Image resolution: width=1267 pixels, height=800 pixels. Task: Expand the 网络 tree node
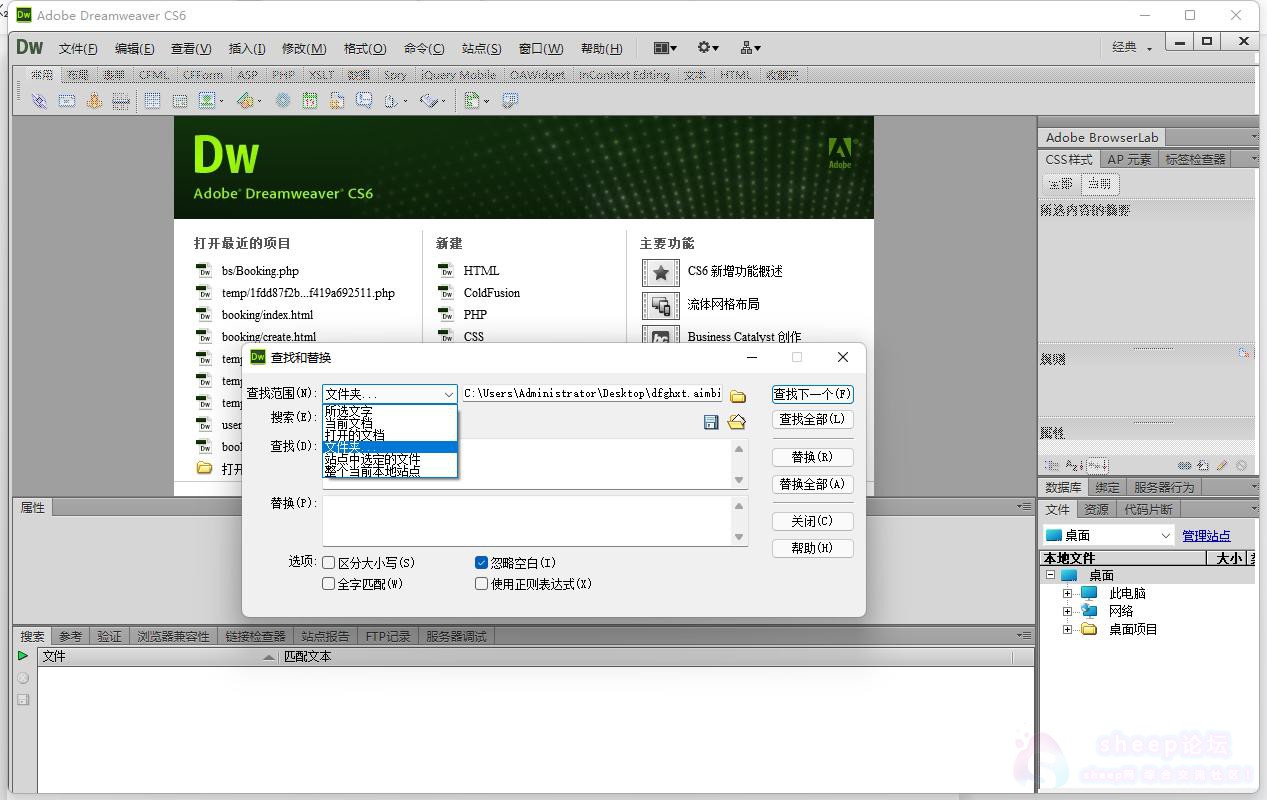[x=1067, y=611]
